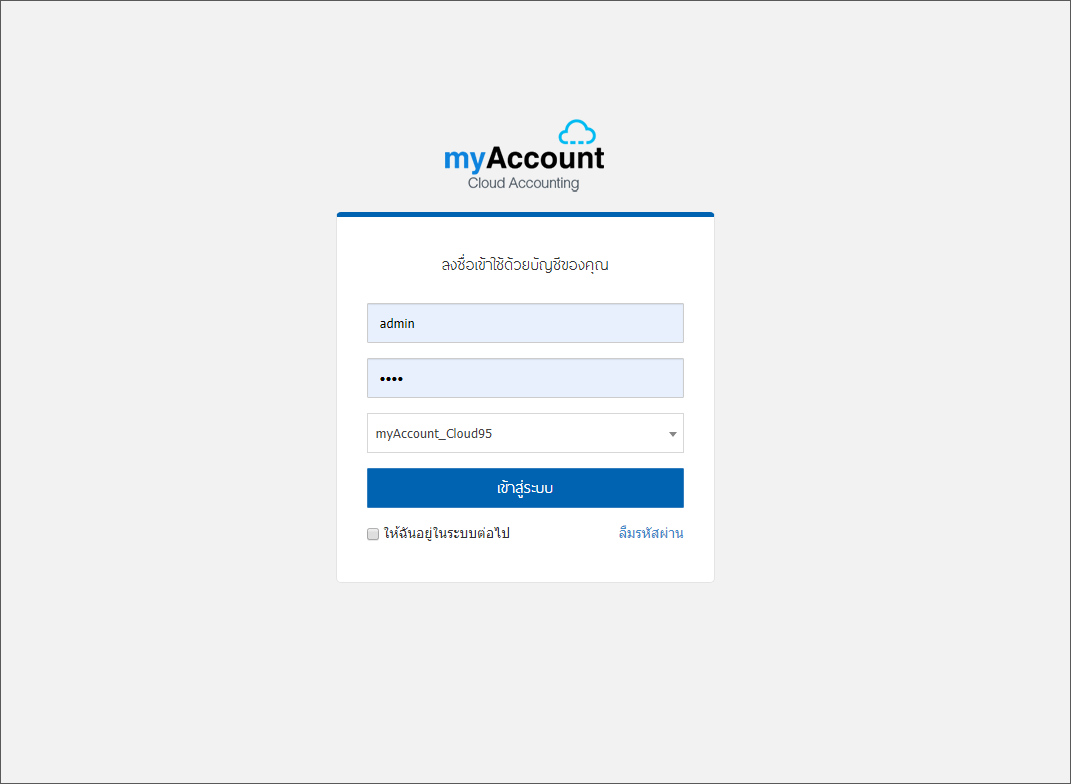Click the cloud icon in the logo

[x=577, y=132]
